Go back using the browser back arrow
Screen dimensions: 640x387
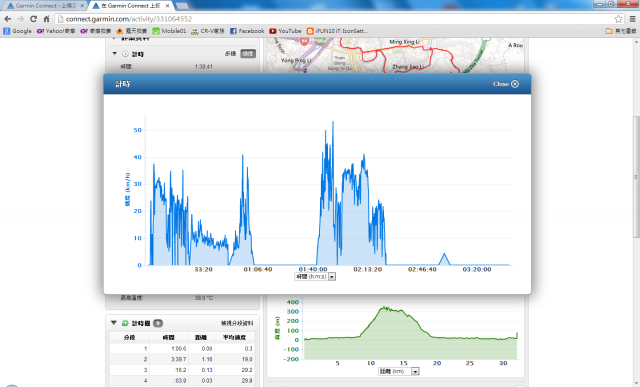coord(8,19)
